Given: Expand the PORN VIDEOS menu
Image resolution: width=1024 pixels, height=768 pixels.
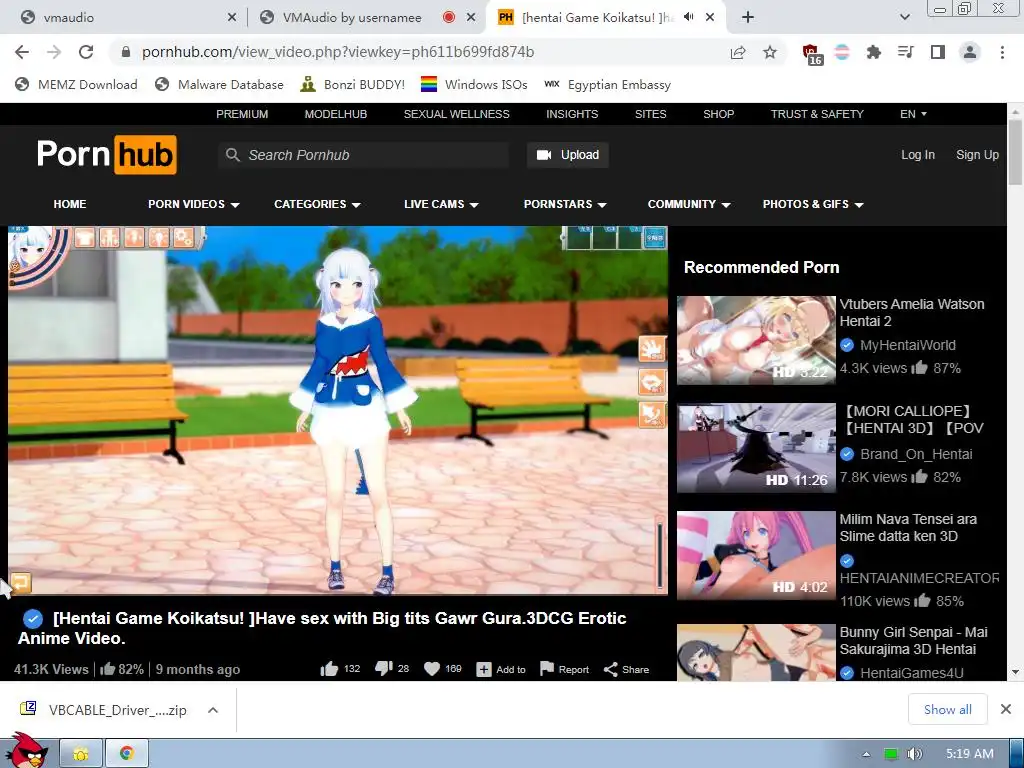Looking at the screenshot, I should (x=194, y=204).
